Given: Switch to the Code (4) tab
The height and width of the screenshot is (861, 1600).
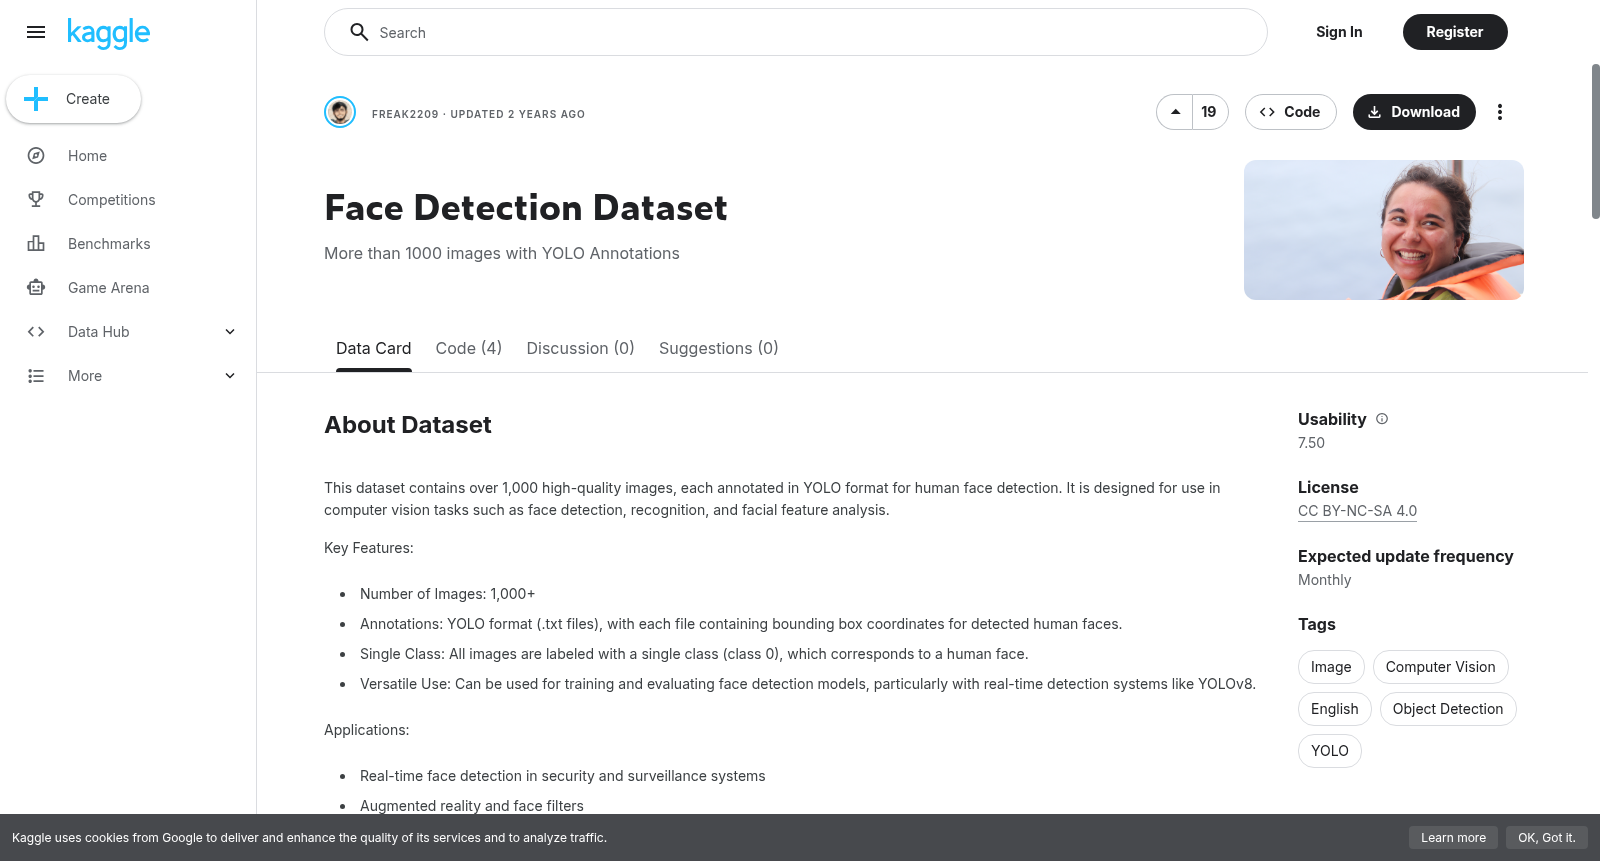Looking at the screenshot, I should (x=469, y=348).
